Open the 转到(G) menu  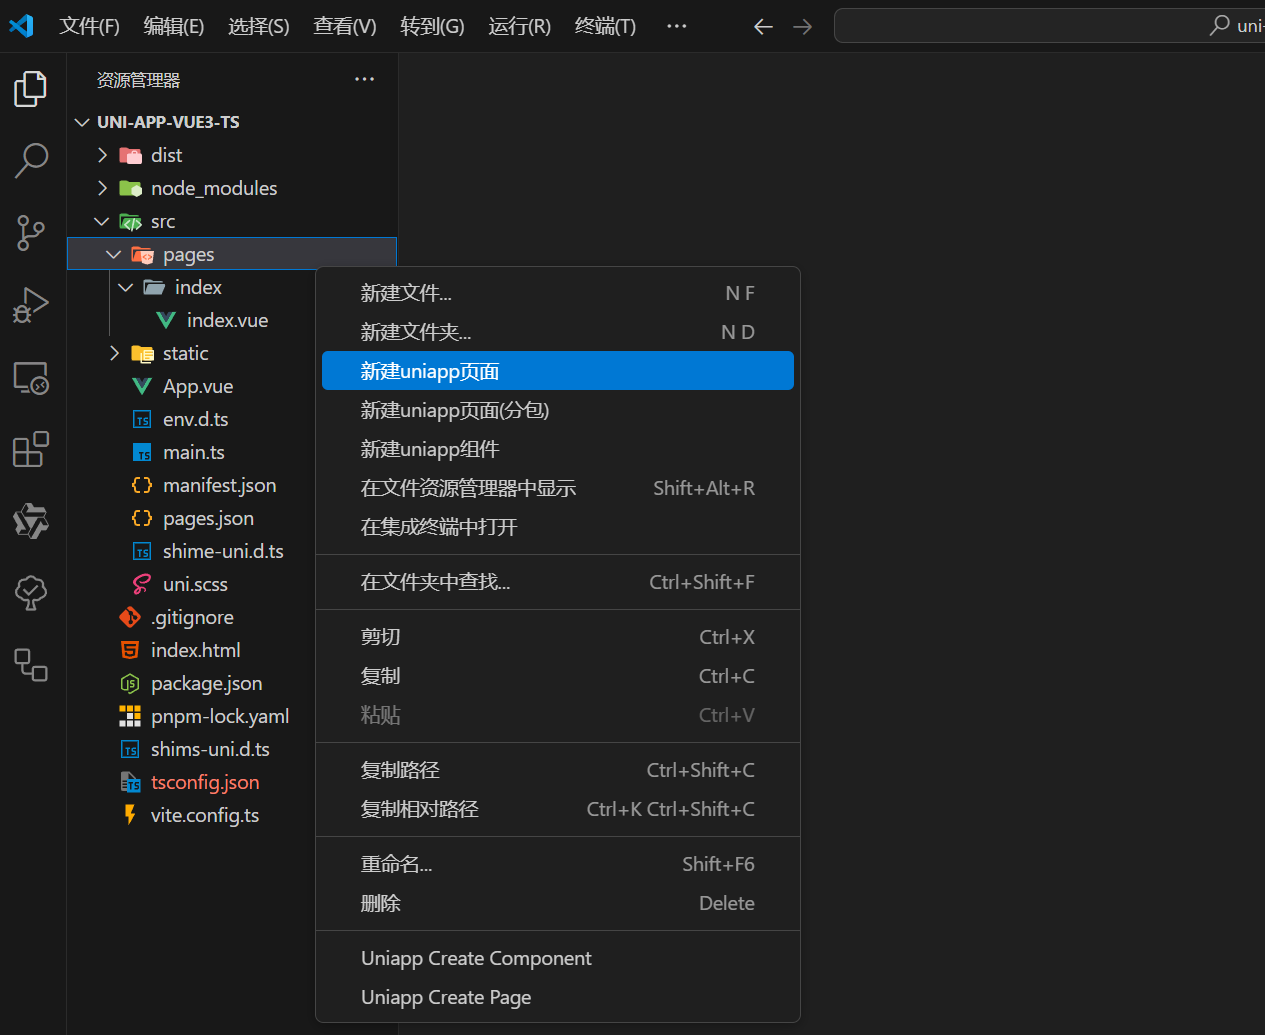coord(432,26)
